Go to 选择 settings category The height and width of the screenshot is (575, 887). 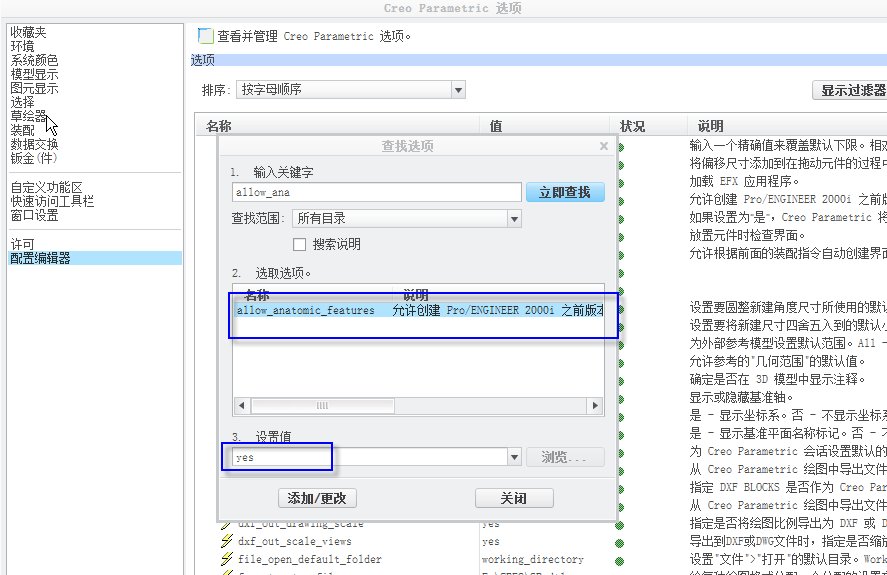pos(23,102)
